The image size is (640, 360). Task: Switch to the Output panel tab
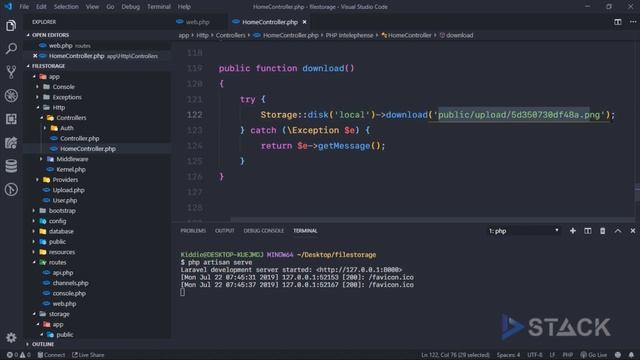pos(224,231)
